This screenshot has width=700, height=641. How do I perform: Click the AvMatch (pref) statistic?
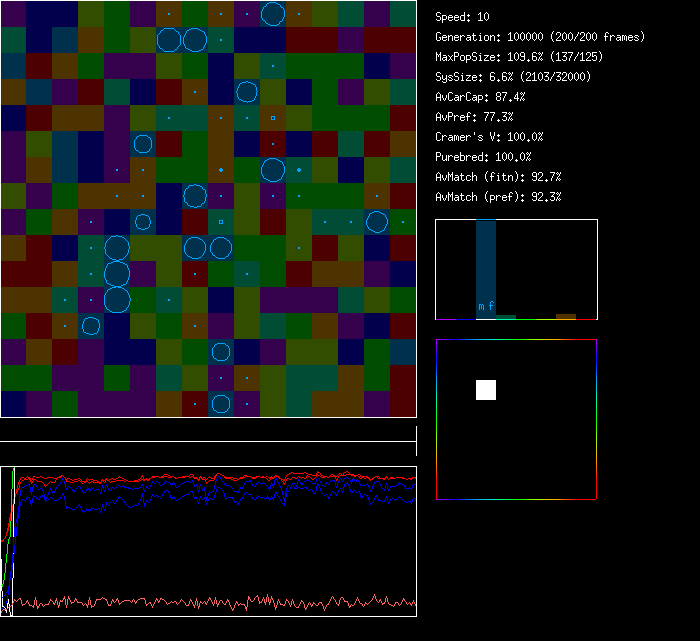coord(498,197)
